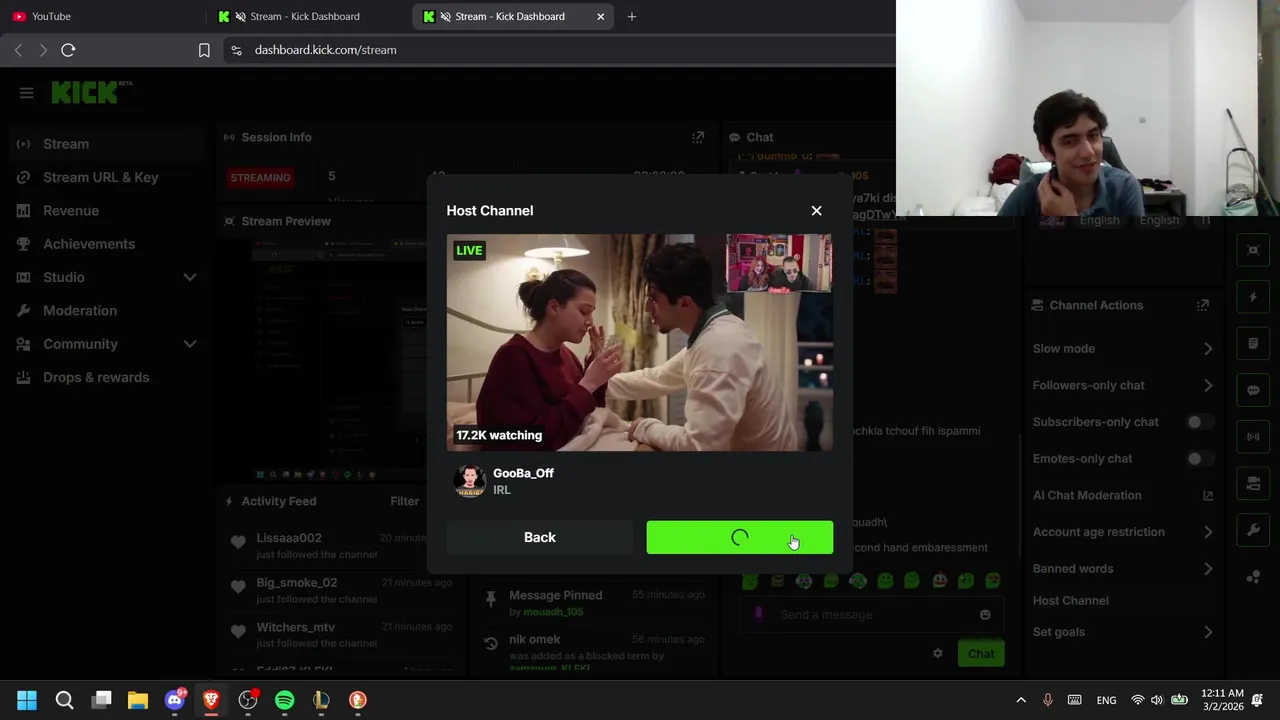Click the GooBa_Off channel name
The height and width of the screenshot is (720, 1280).
[523, 473]
